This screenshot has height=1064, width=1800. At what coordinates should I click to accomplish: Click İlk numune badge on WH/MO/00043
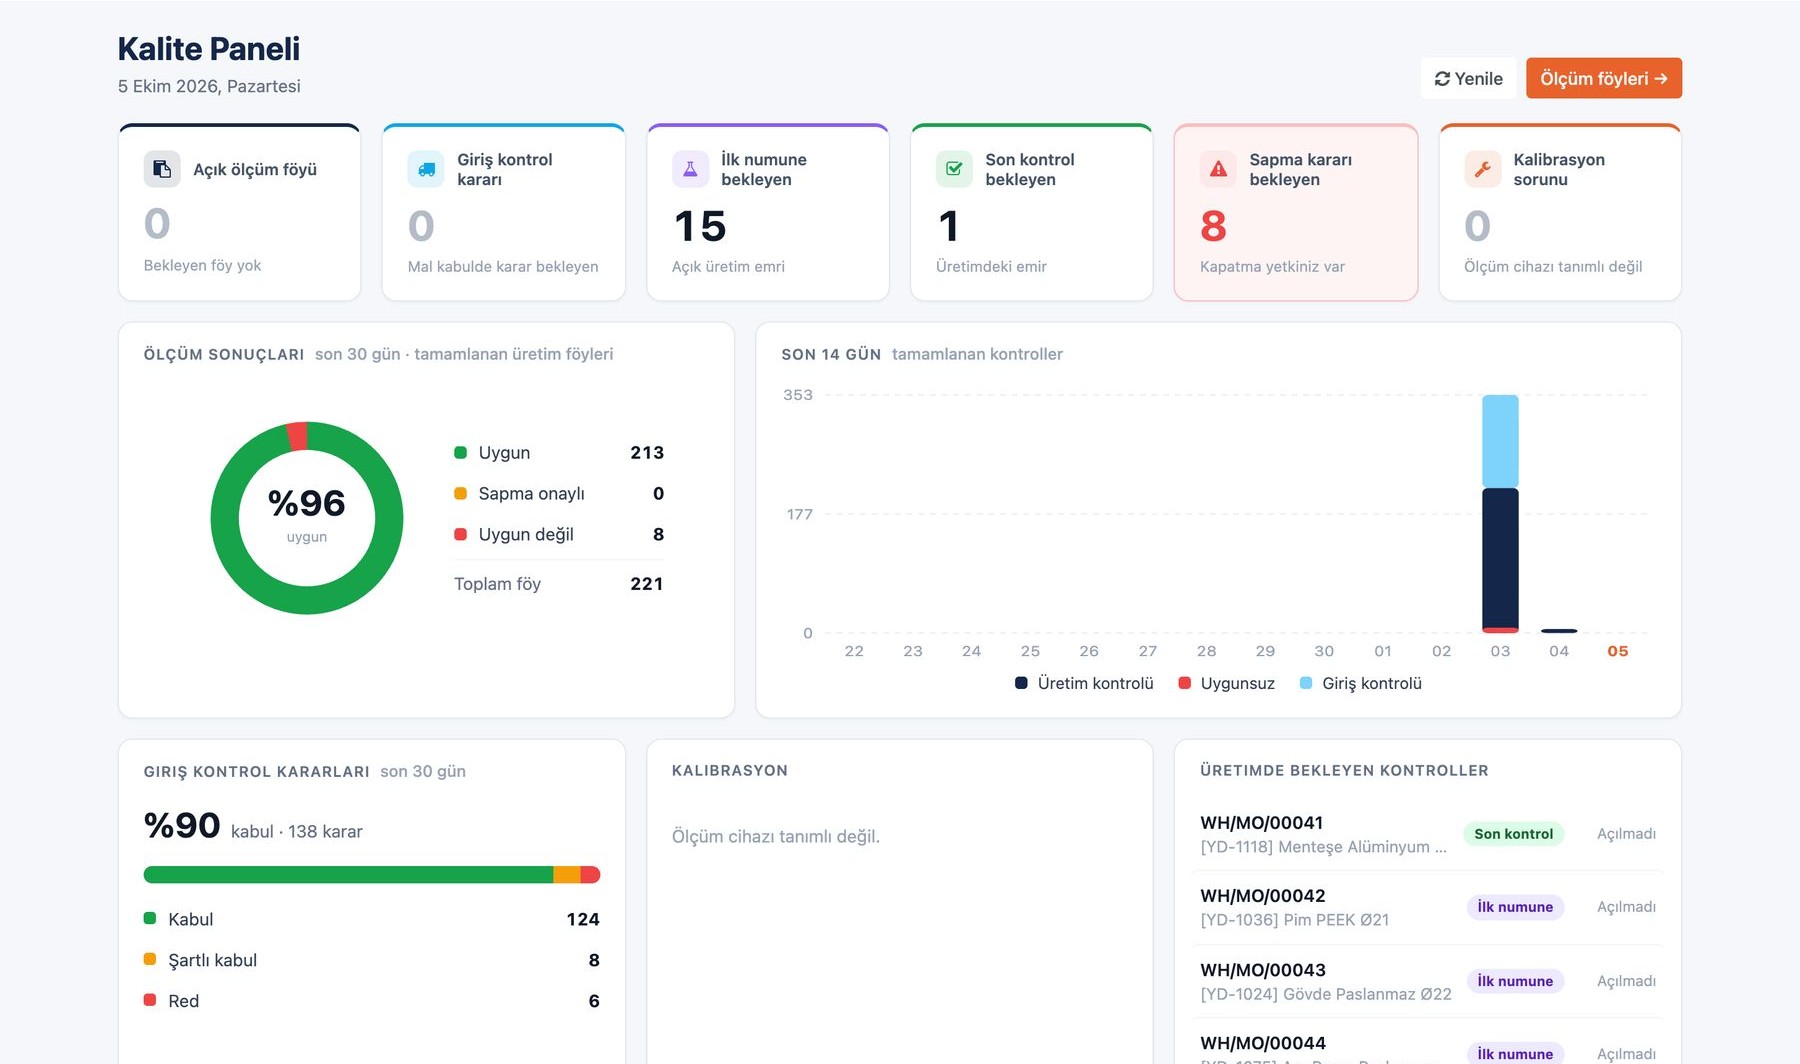[1515, 981]
